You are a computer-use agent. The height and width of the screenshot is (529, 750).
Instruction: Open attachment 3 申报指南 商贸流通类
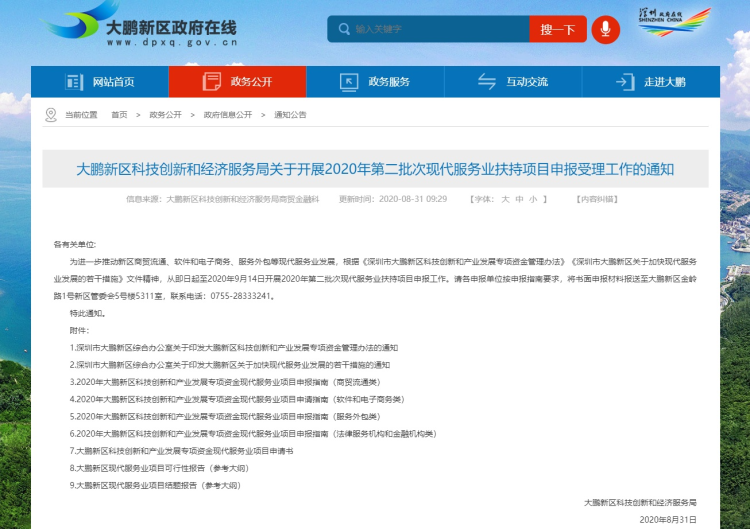225,382
